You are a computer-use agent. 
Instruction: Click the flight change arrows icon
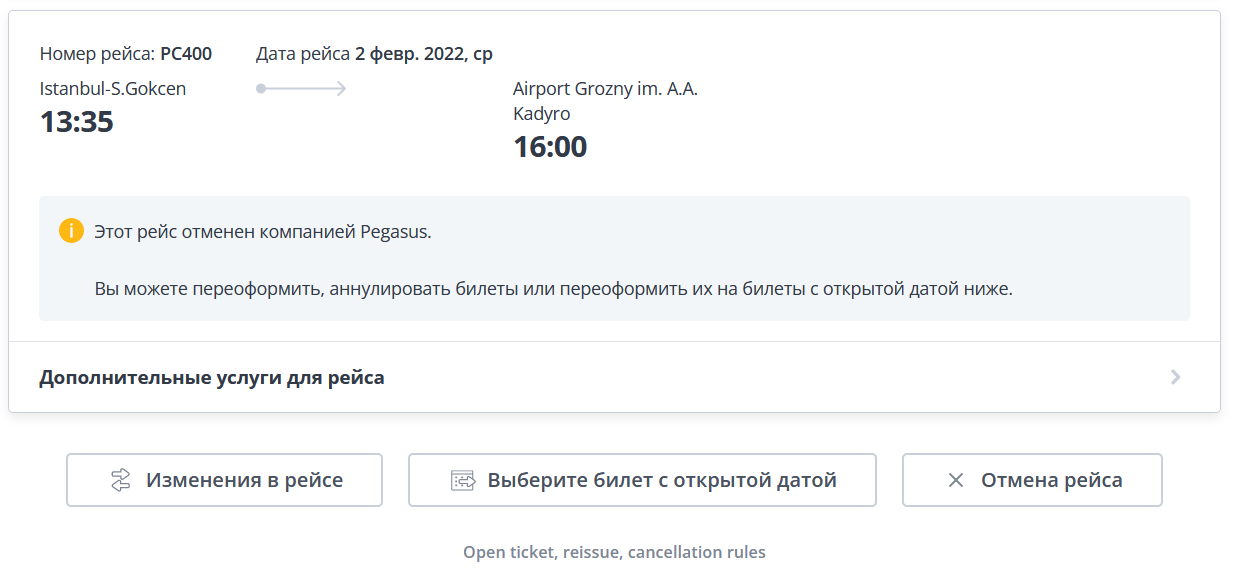coord(120,480)
